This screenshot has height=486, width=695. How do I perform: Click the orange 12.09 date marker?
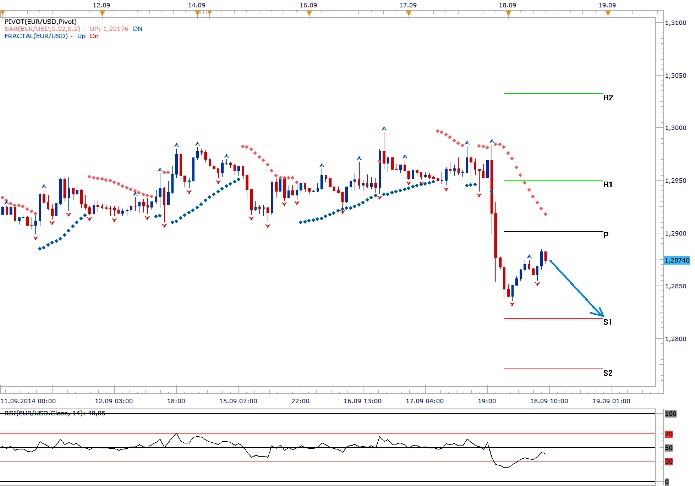tap(100, 13)
